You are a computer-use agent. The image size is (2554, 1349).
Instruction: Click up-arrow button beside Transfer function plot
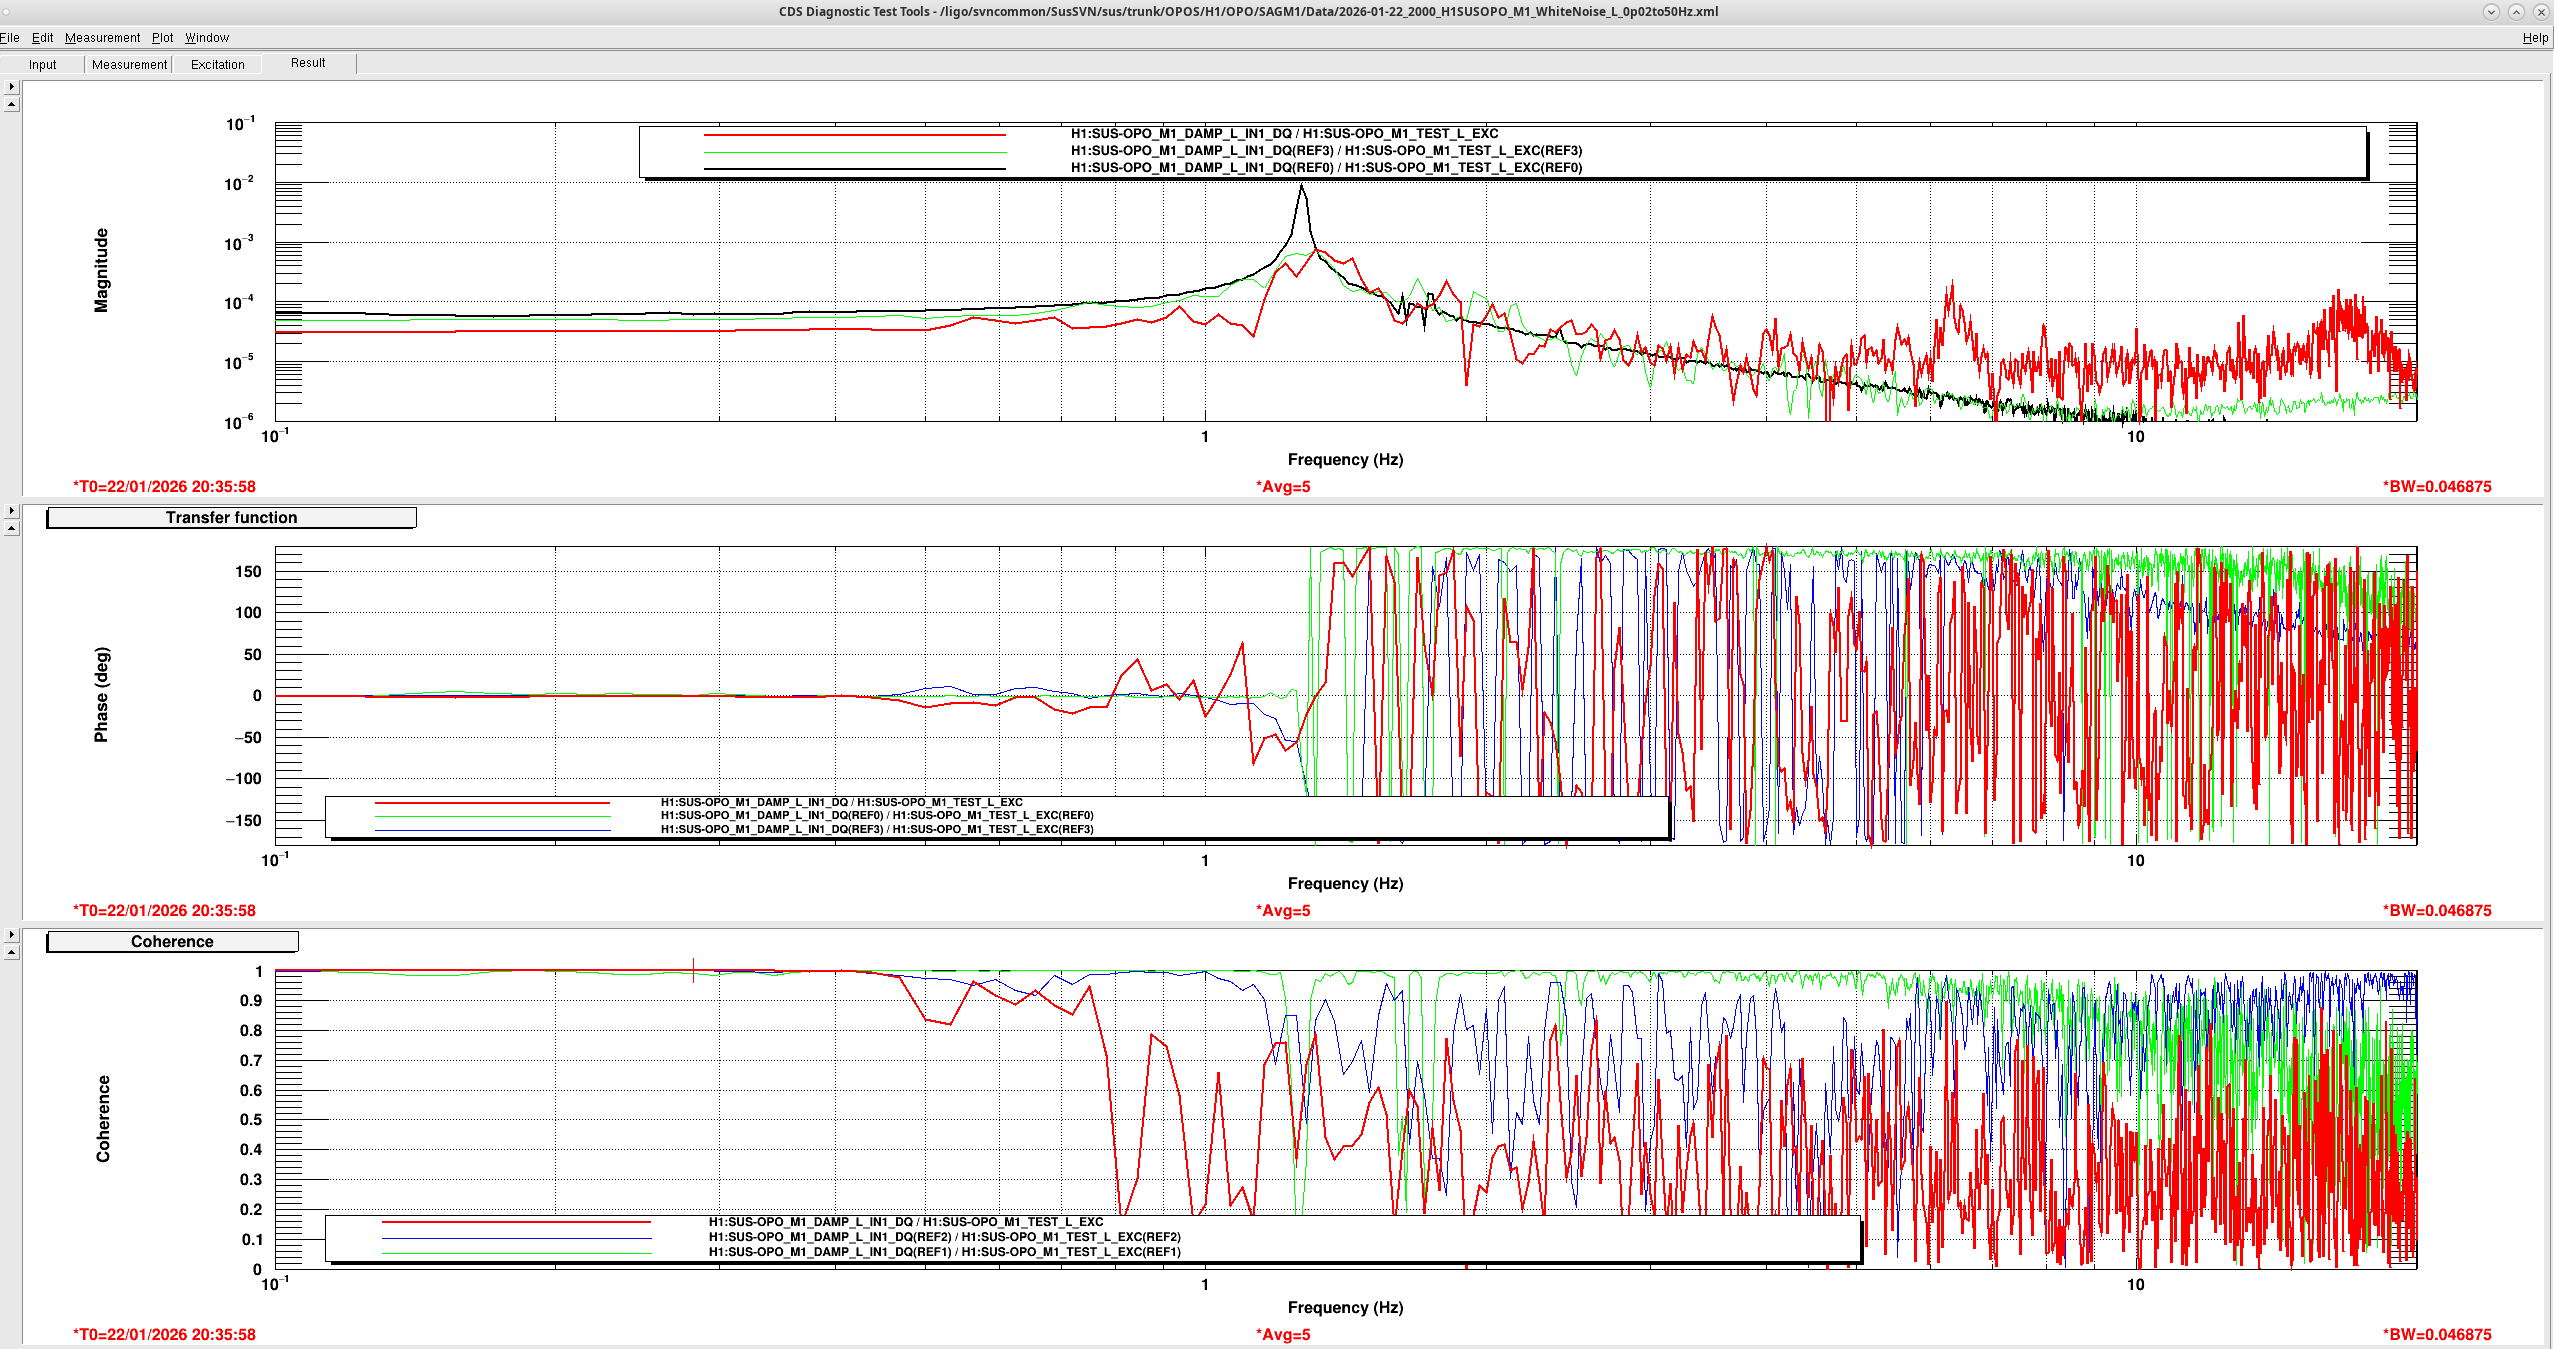[x=11, y=528]
